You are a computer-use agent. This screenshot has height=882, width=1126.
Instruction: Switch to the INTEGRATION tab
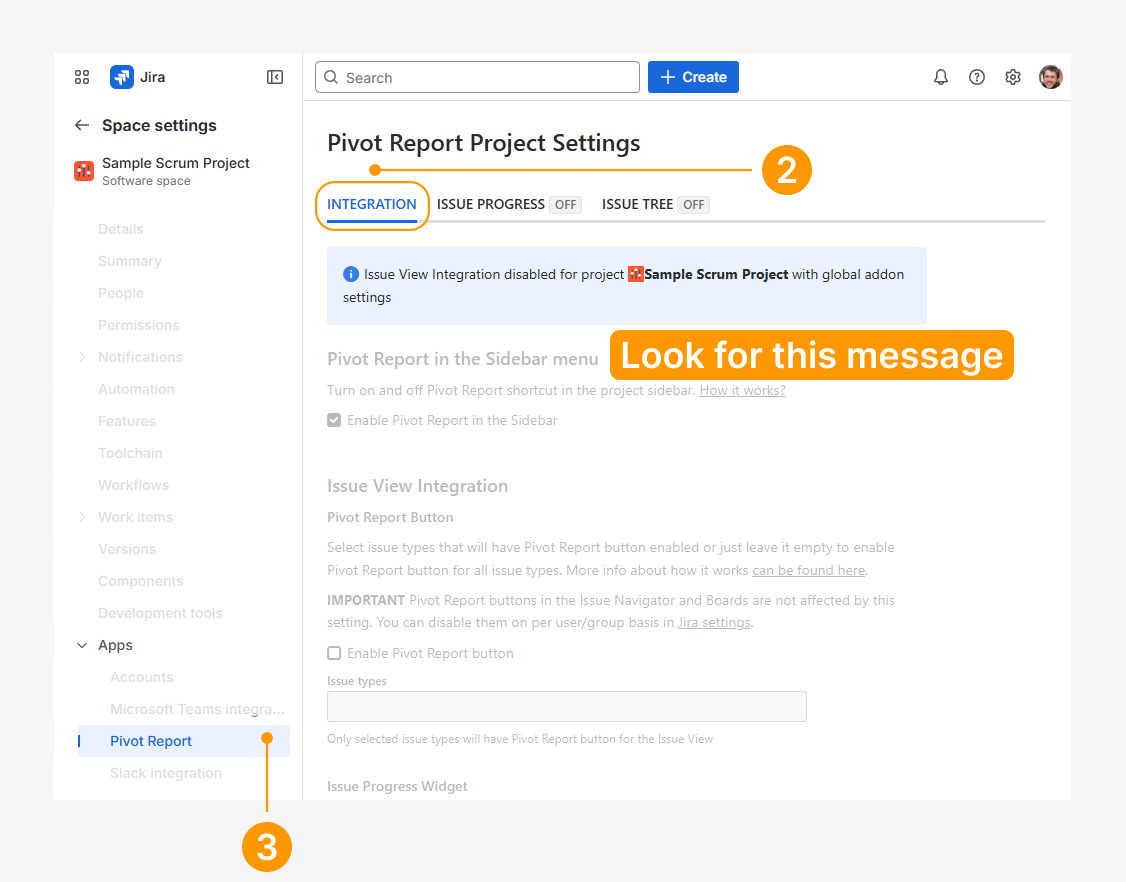click(x=371, y=204)
